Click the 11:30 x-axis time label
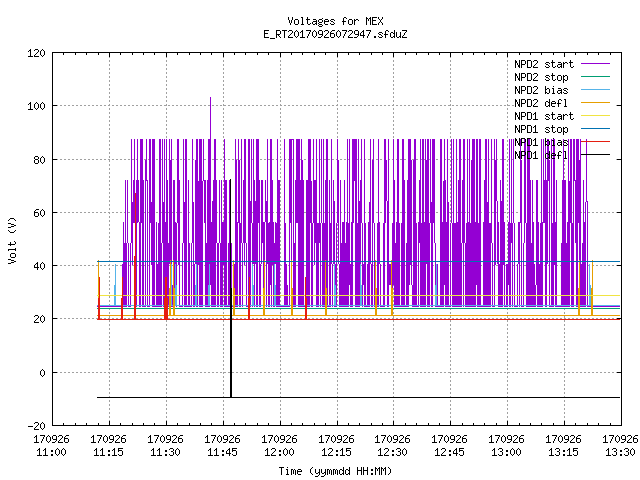This screenshot has width=640, height=480. pos(165,452)
